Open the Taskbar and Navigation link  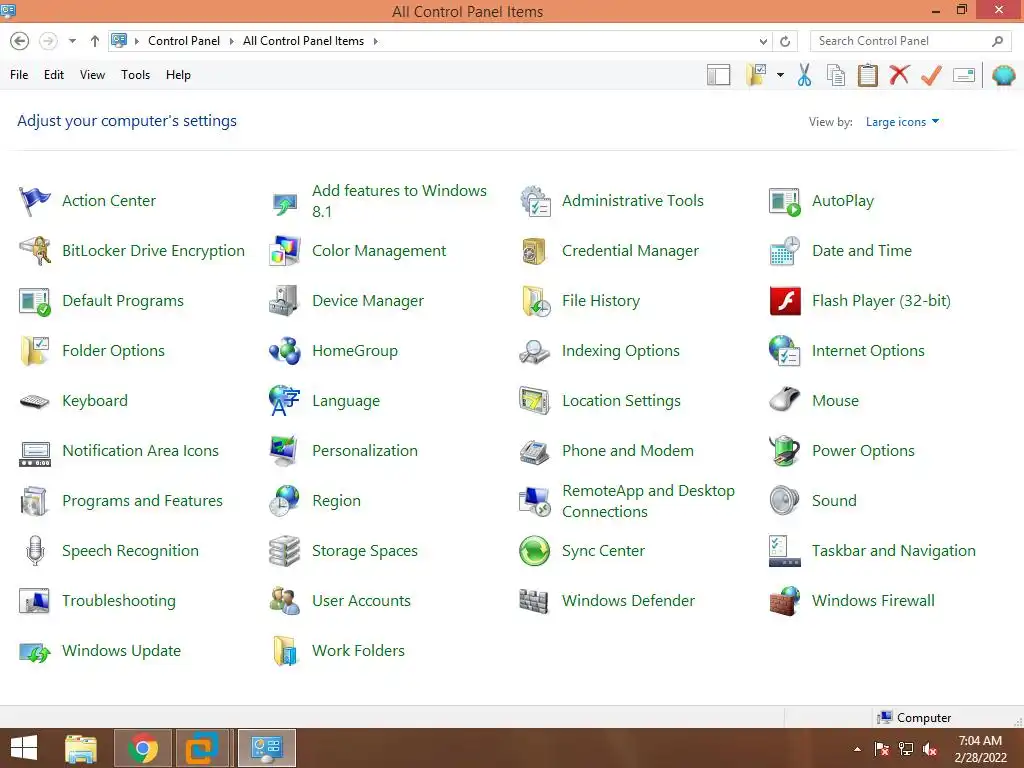tap(893, 551)
